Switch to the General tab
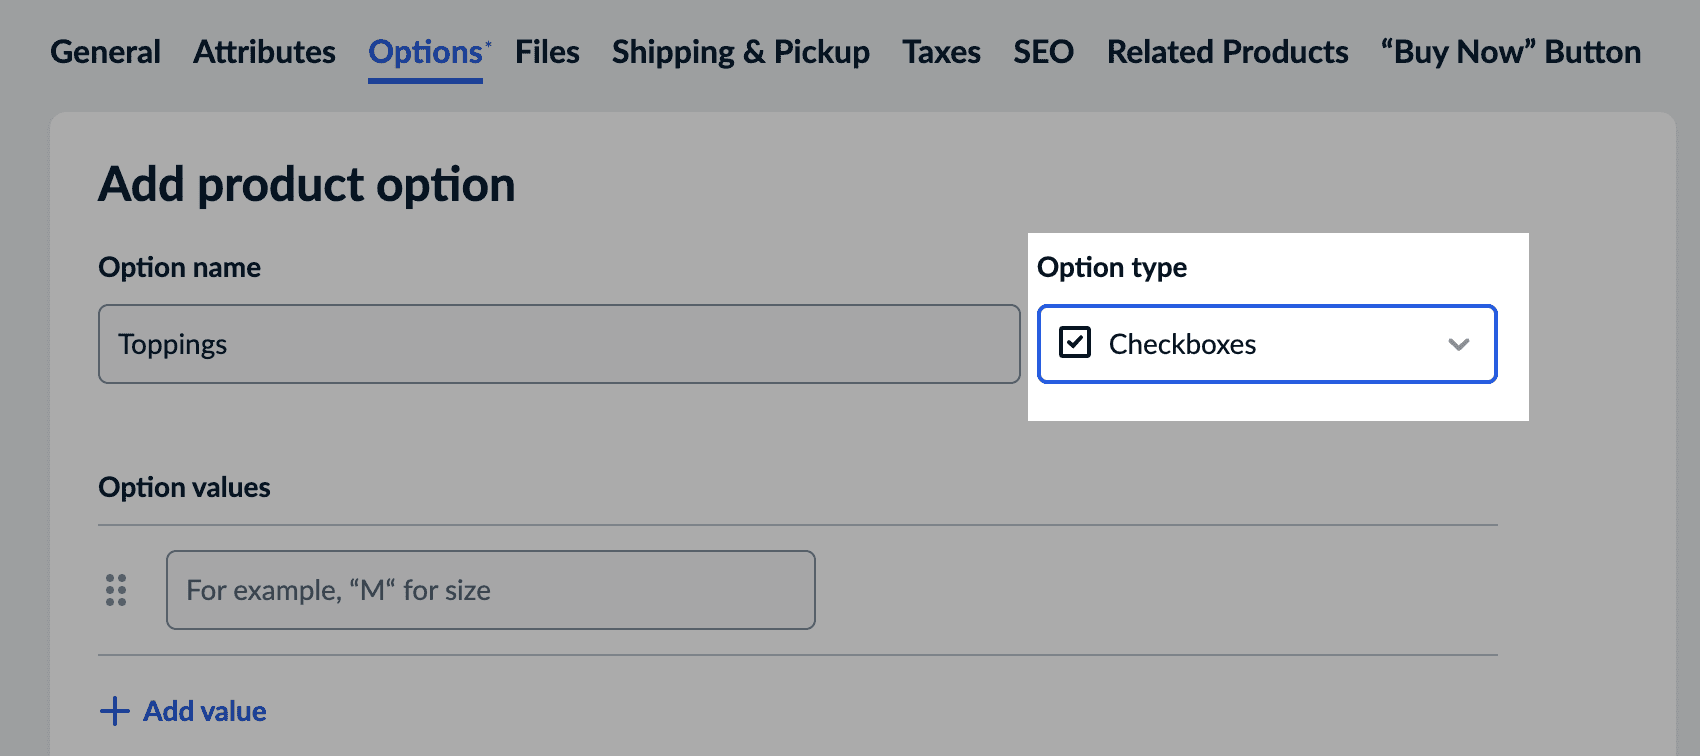 105,52
